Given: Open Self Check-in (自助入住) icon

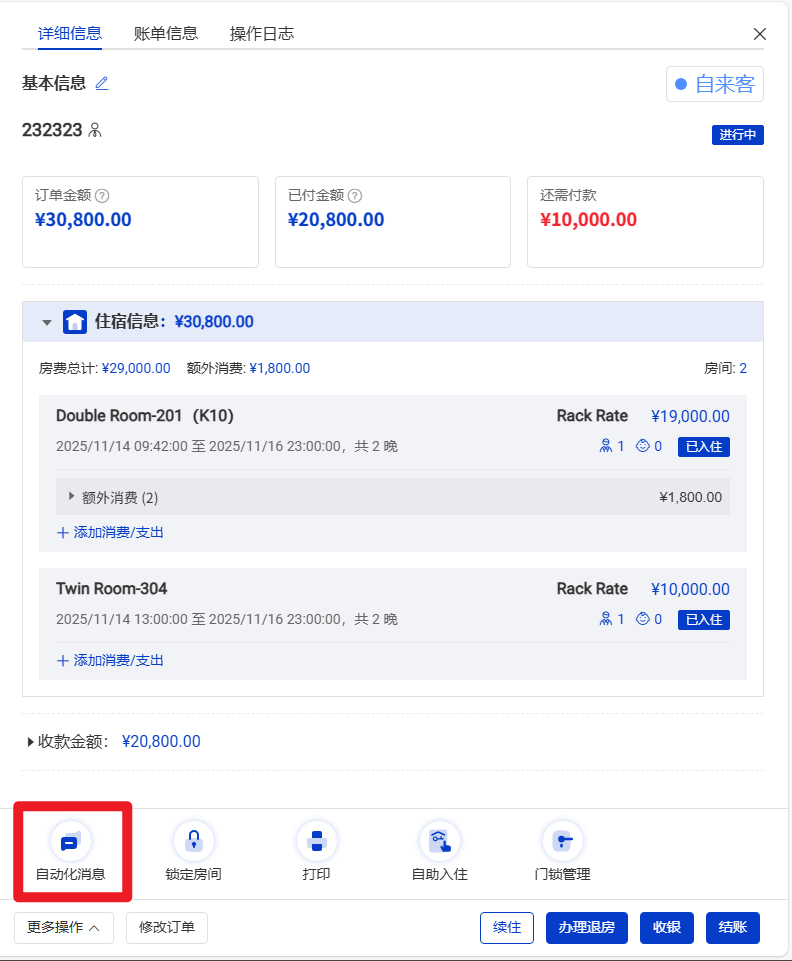Looking at the screenshot, I should [x=439, y=842].
